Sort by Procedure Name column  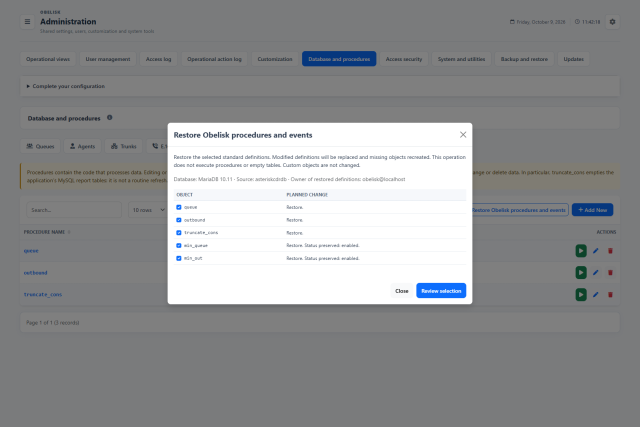(x=47, y=232)
